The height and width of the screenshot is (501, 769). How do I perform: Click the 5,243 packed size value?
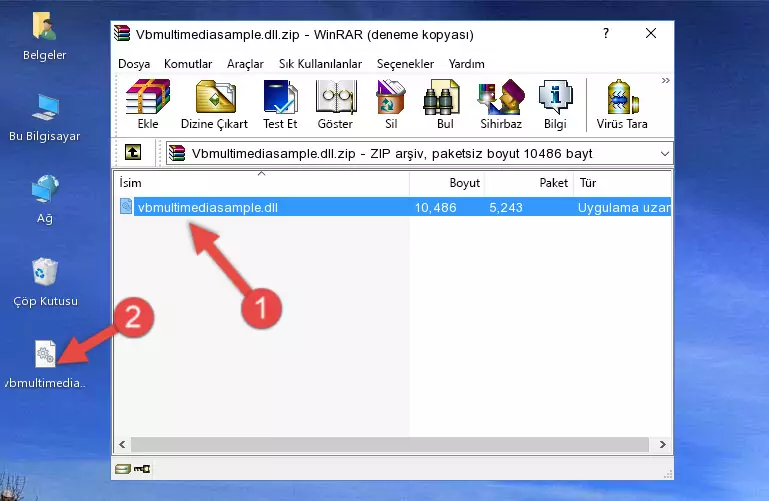(x=506, y=207)
